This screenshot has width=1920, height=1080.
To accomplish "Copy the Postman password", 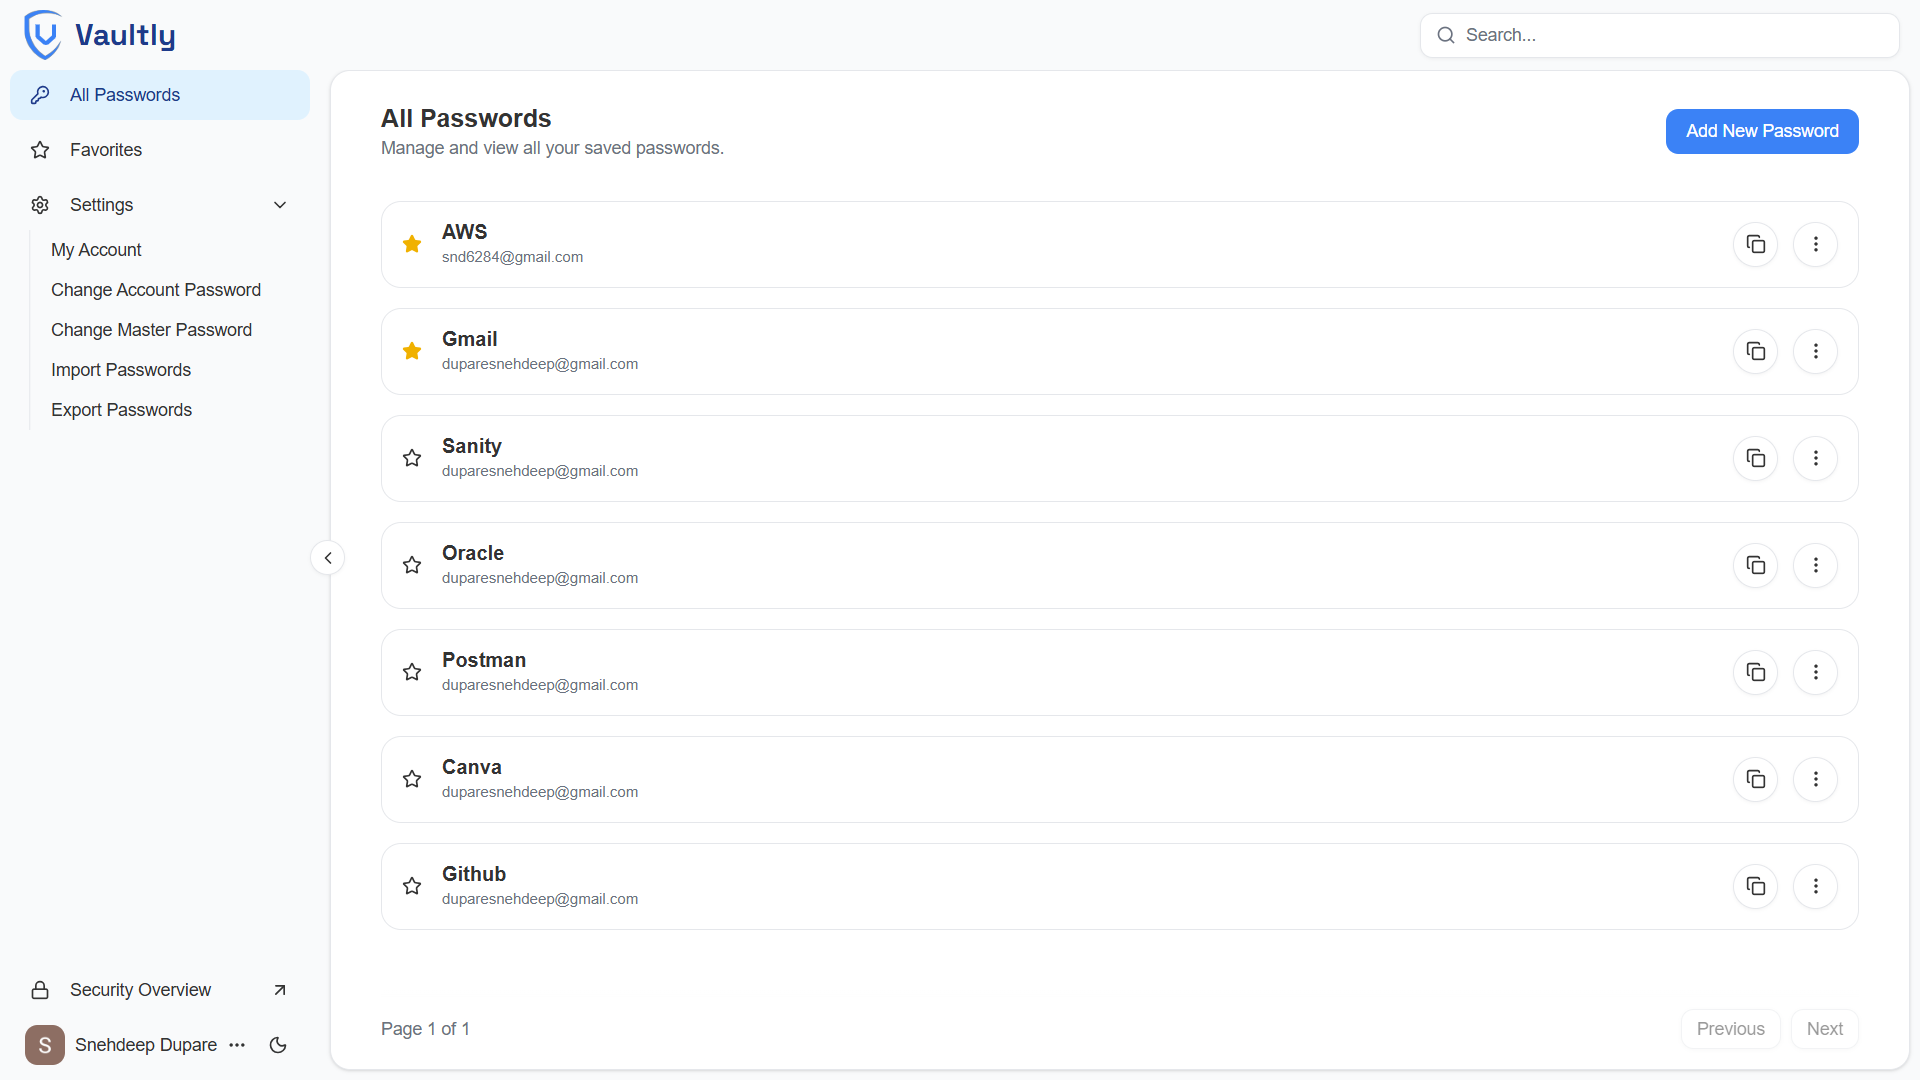I will 1755,672.
